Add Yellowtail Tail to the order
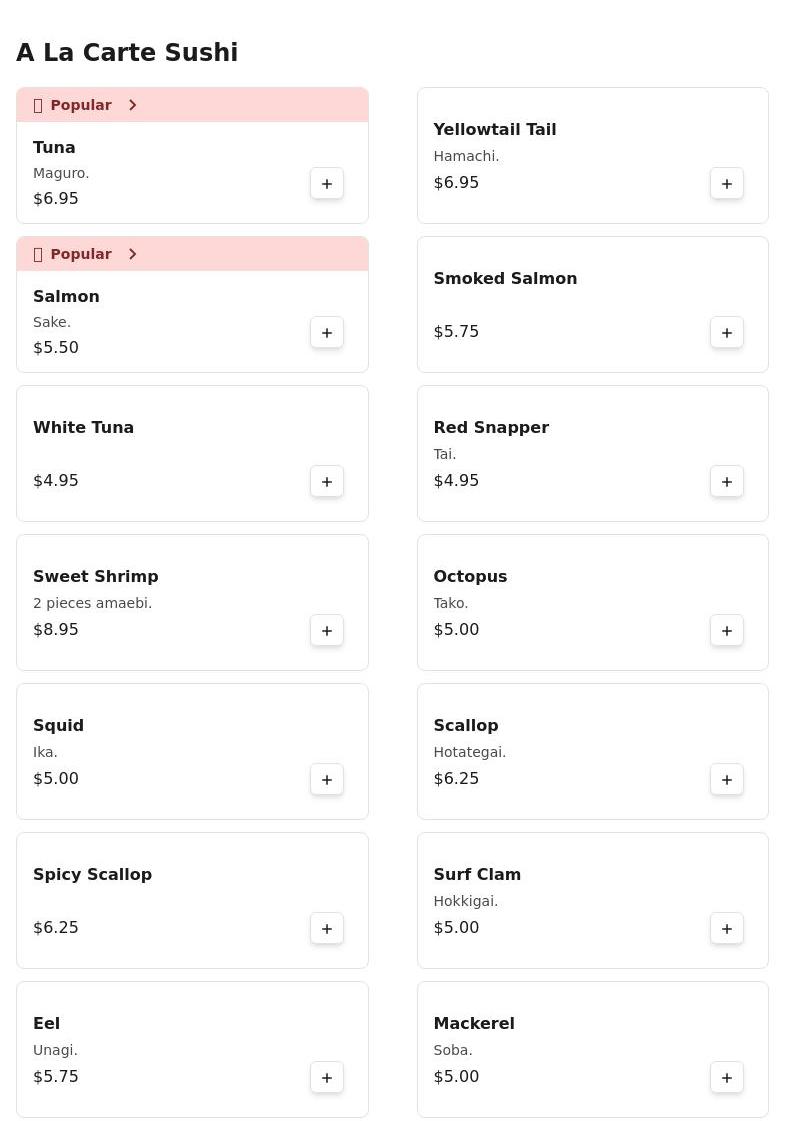This screenshot has height=1121, width=785. 727,184
